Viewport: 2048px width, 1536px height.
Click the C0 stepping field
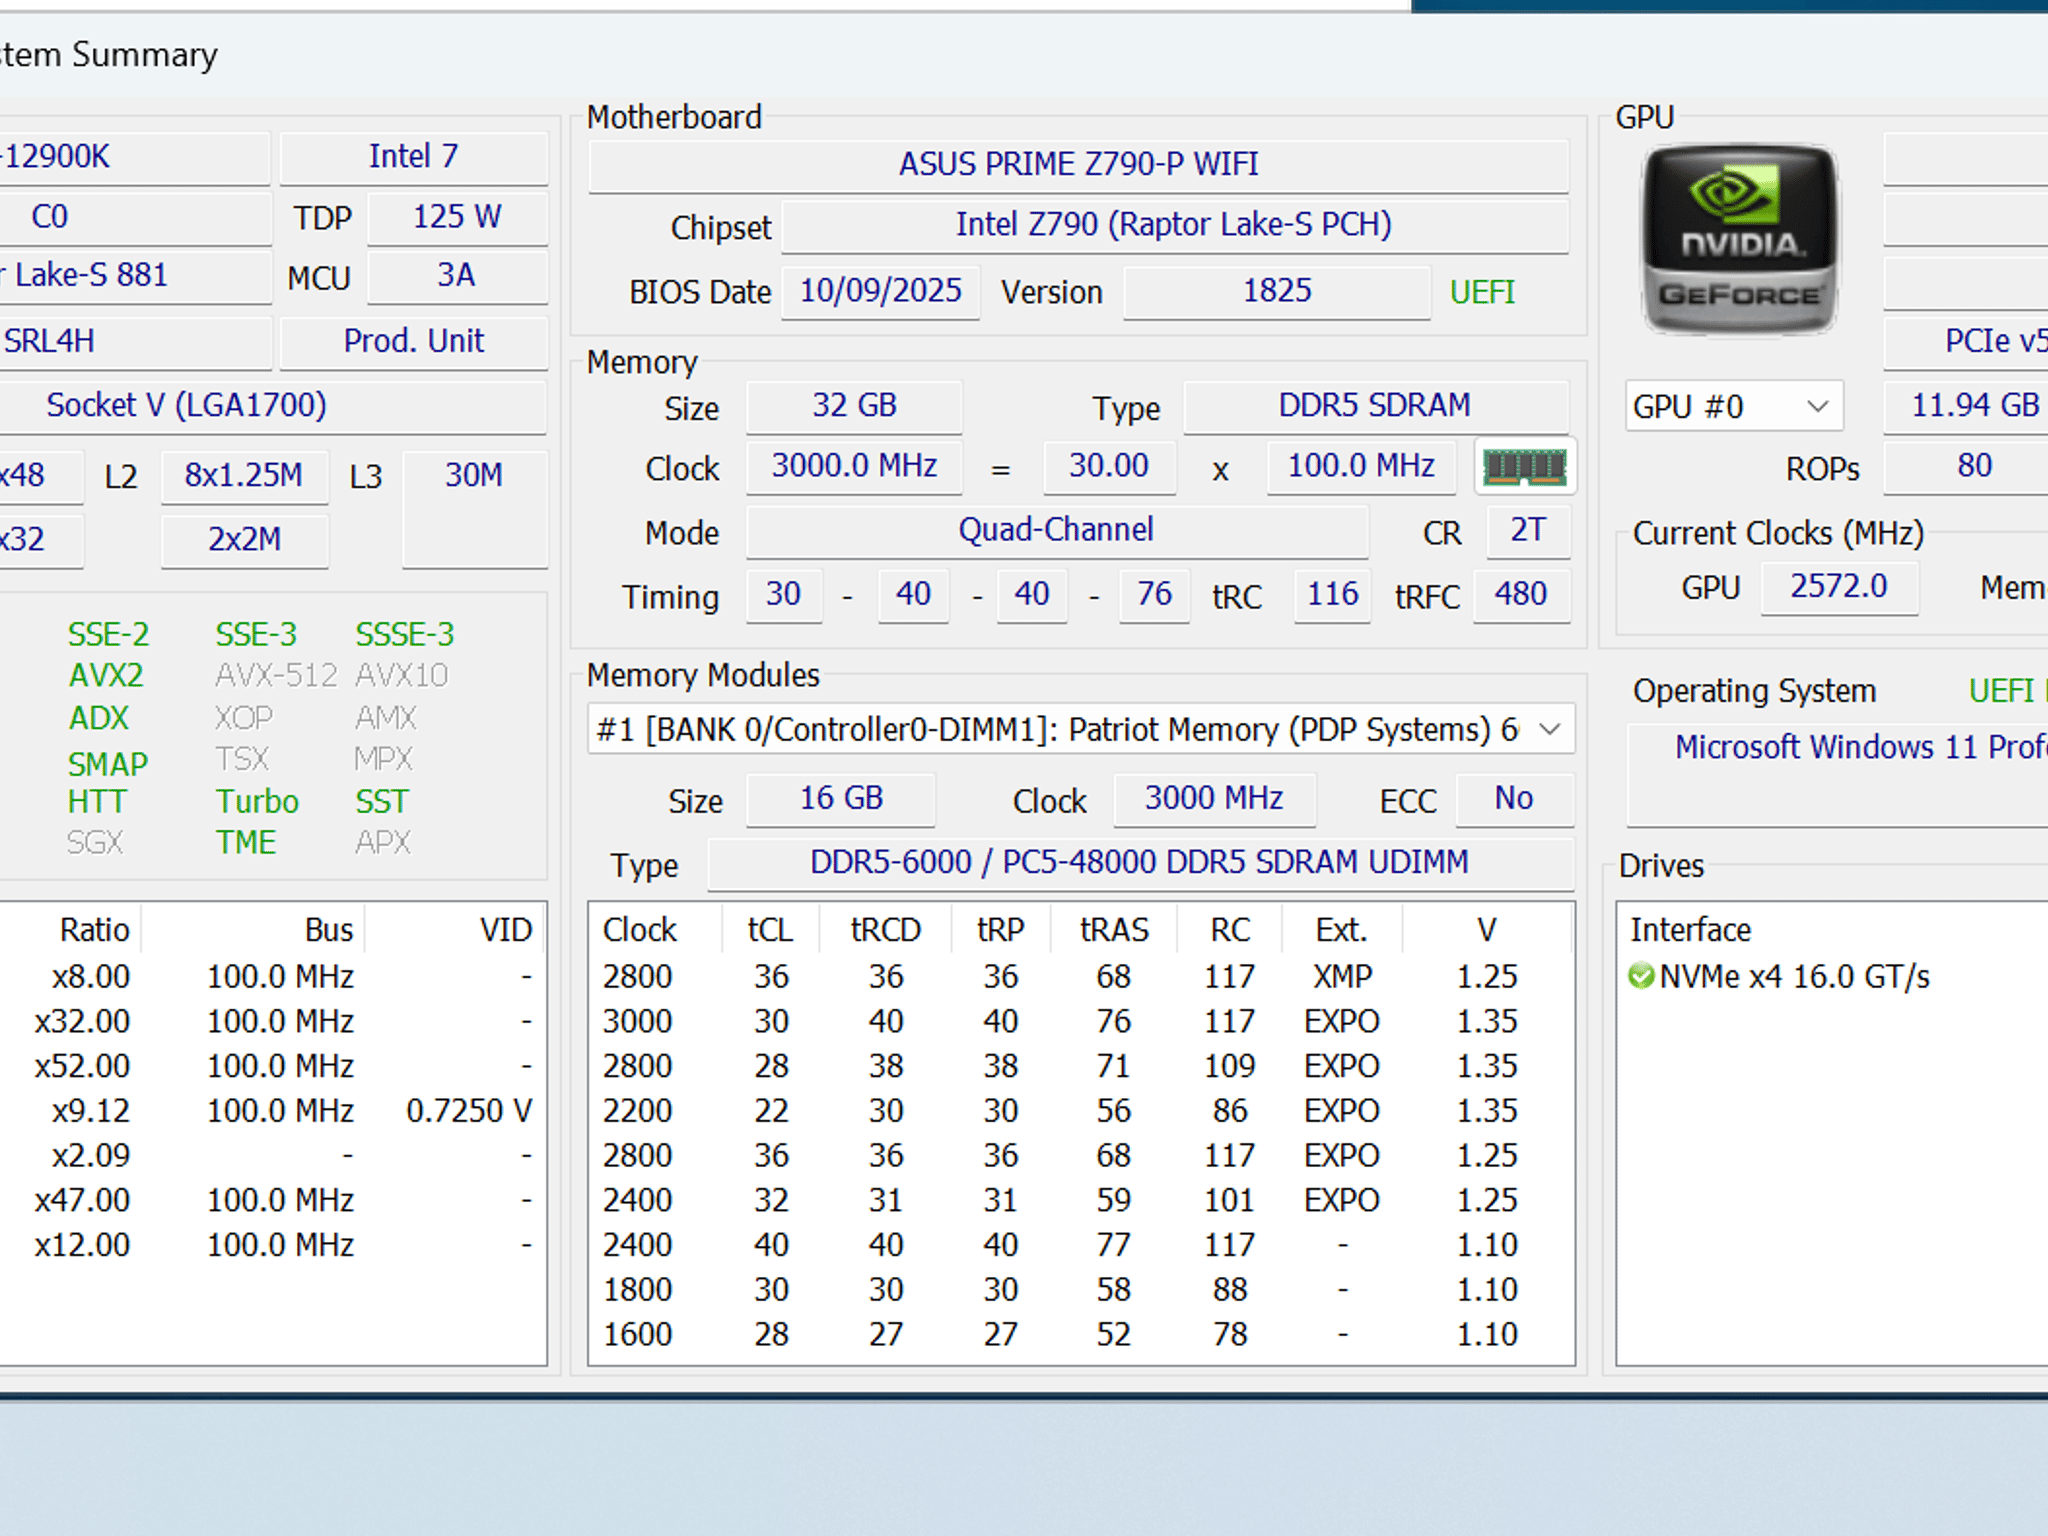(135, 217)
